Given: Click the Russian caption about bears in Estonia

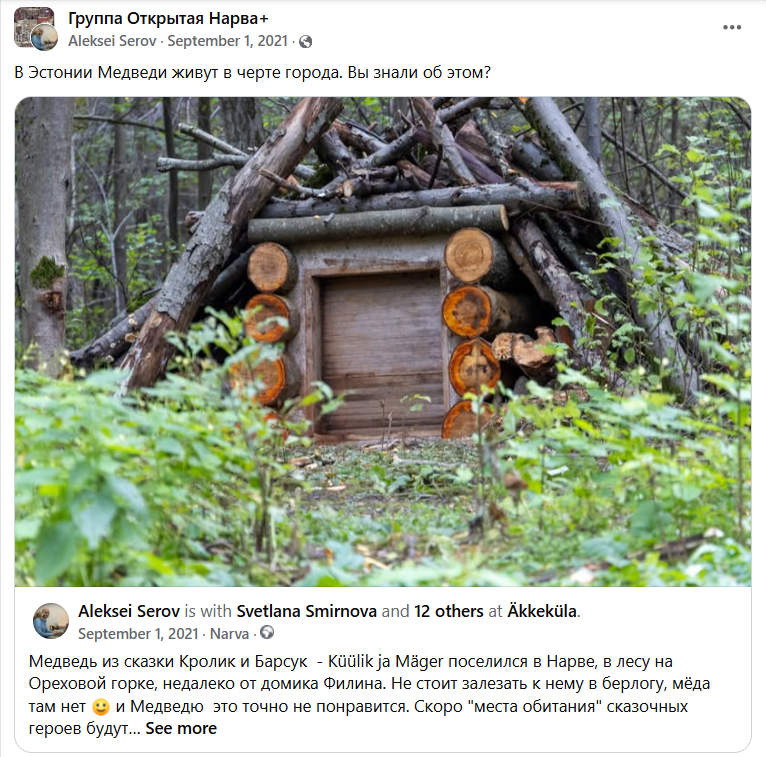Looking at the screenshot, I should click(252, 72).
